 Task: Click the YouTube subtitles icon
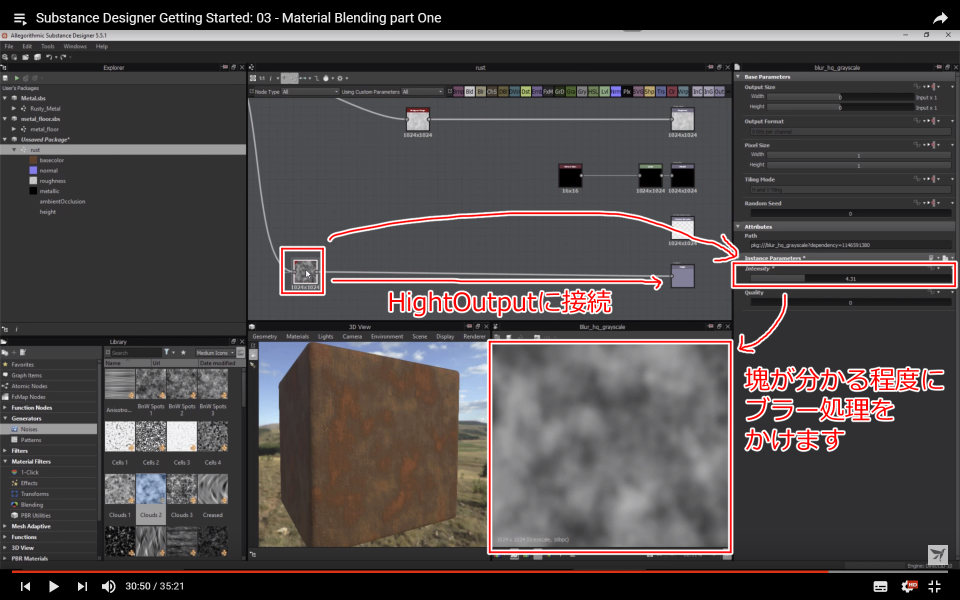click(880, 587)
